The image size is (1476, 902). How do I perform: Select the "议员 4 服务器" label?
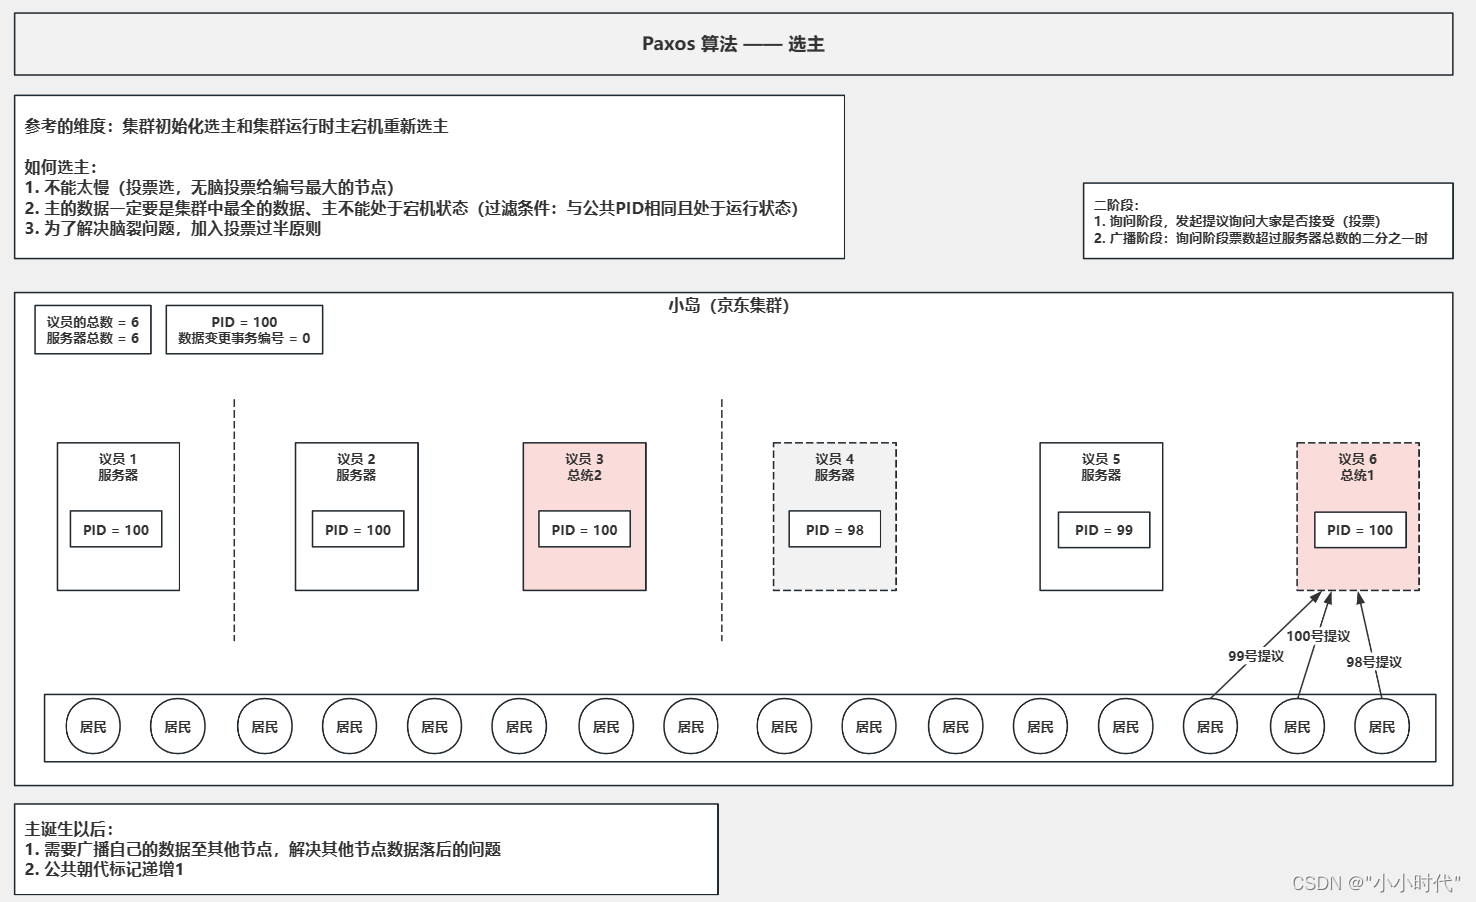[x=834, y=467]
